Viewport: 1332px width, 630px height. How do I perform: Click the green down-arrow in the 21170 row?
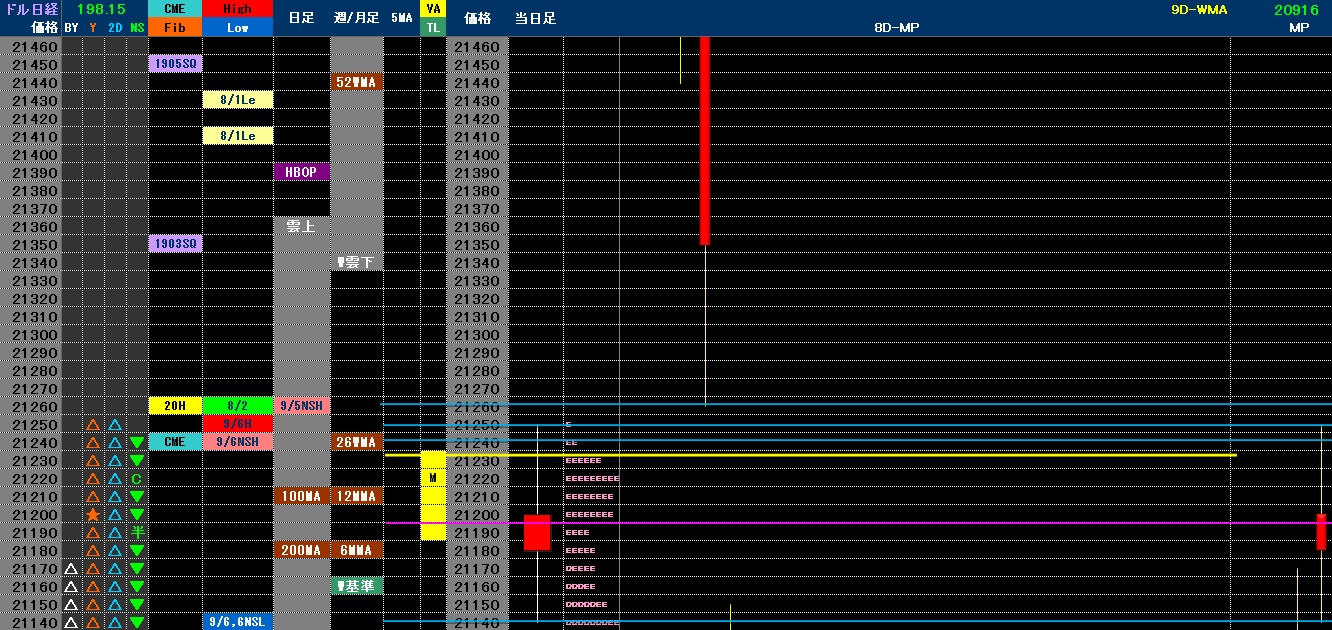[x=137, y=569]
